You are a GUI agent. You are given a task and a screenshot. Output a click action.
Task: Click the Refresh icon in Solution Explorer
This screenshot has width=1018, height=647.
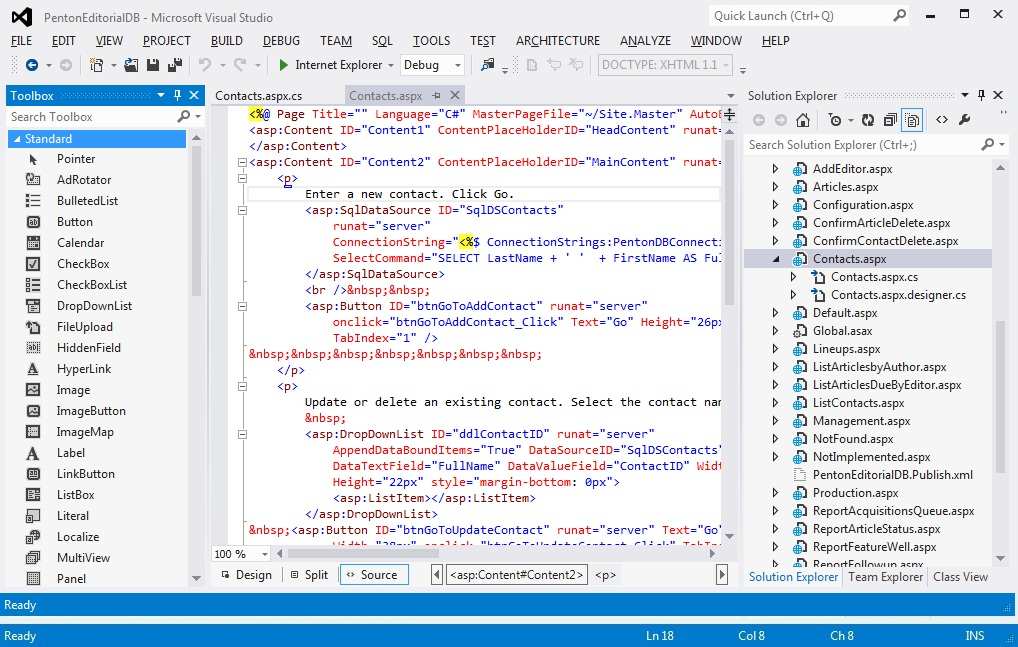868,119
